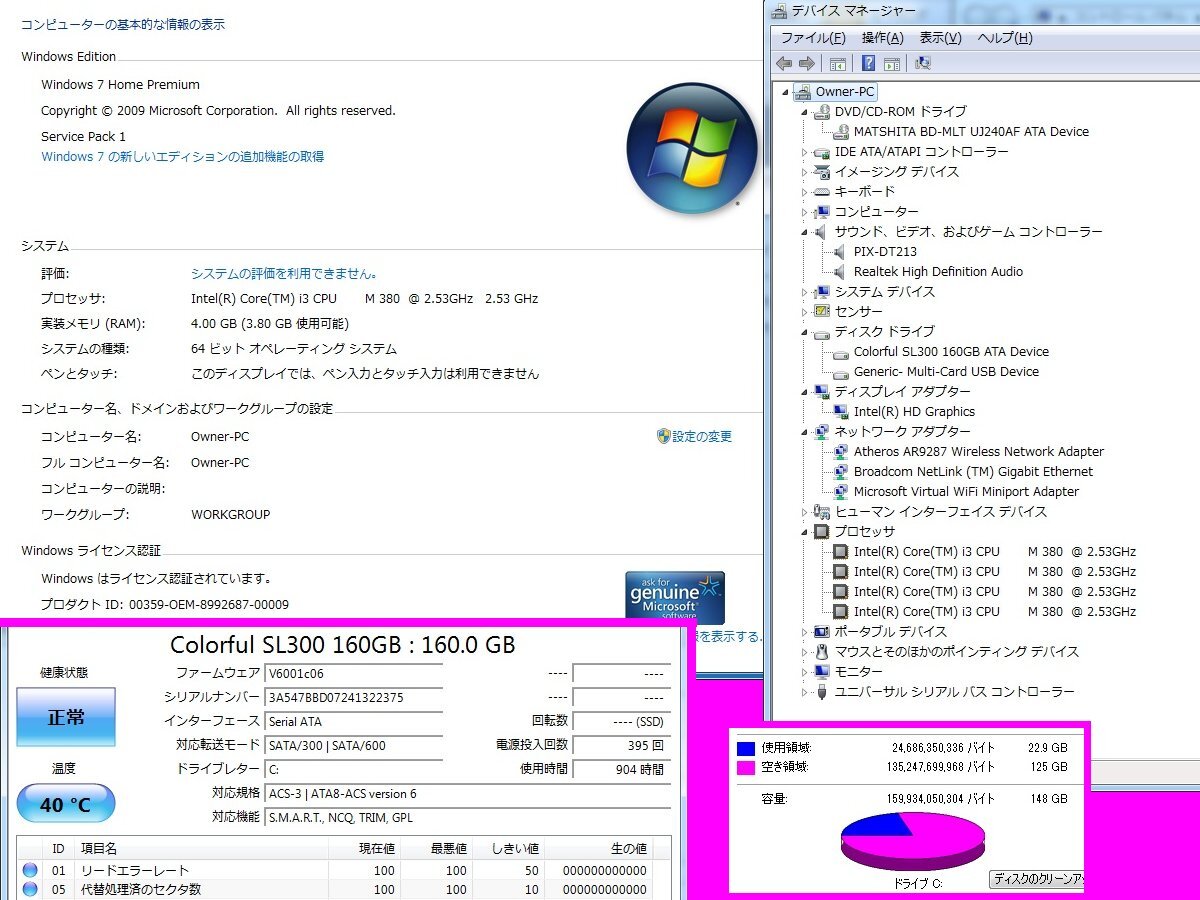Click the システムの評価を利用できません link
The image size is (1200, 900).
pyautogui.click(x=284, y=273)
